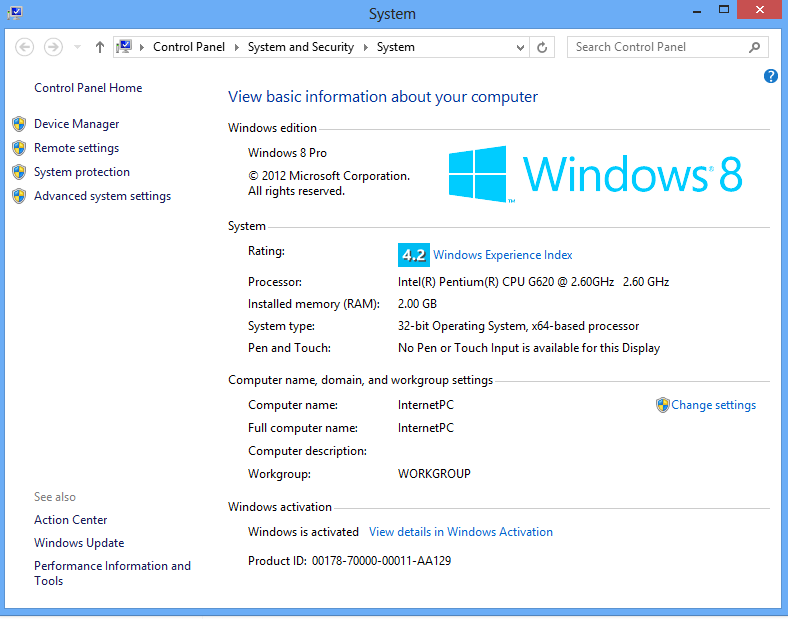The width and height of the screenshot is (788, 619).
Task: Click the System window title bar icon
Action: [x=15, y=13]
